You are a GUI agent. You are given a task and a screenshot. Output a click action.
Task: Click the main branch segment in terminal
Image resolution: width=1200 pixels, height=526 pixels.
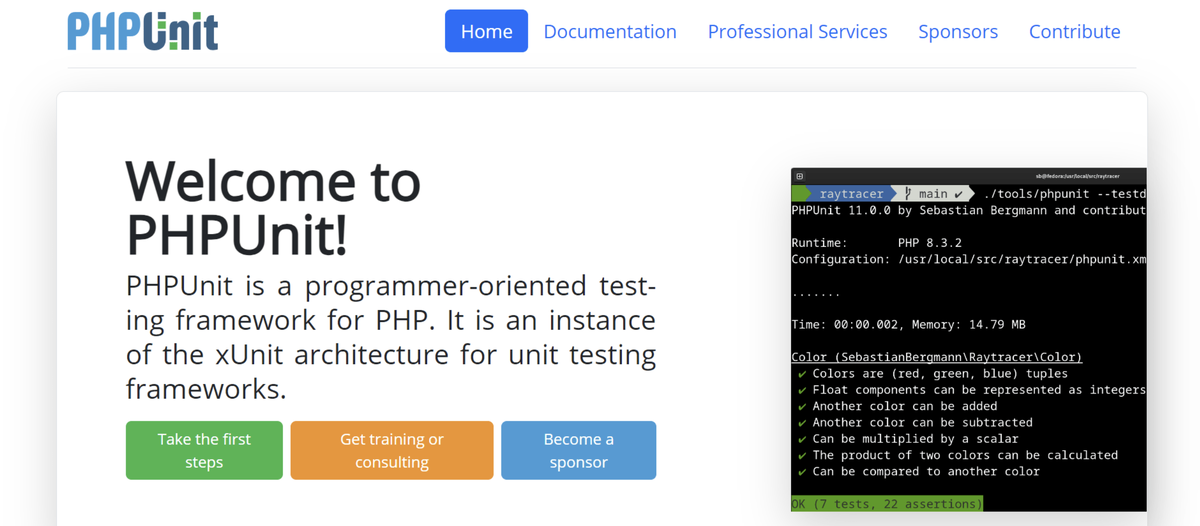[x=934, y=193]
